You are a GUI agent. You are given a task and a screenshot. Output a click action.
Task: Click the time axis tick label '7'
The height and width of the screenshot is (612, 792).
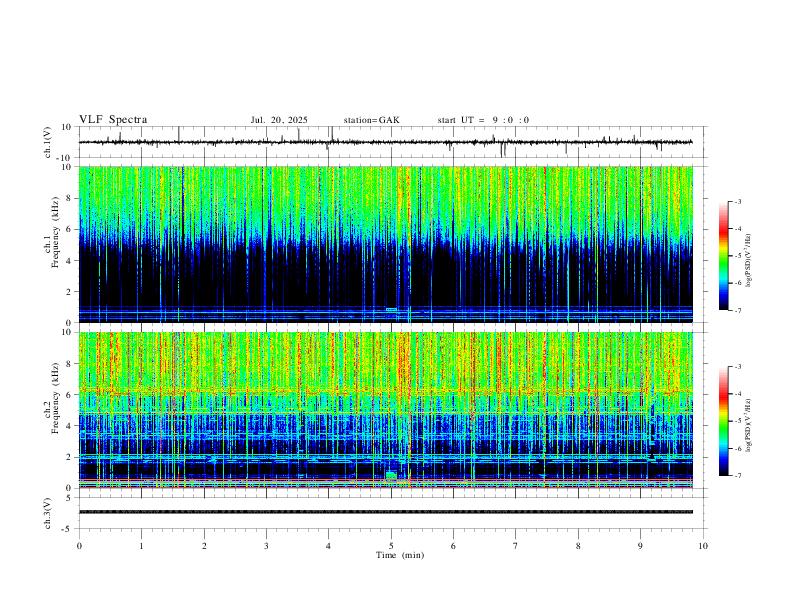point(516,546)
